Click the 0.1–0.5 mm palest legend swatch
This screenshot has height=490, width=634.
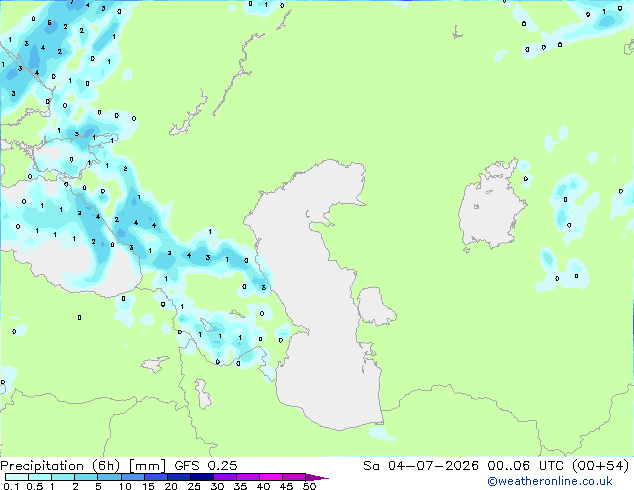17,477
